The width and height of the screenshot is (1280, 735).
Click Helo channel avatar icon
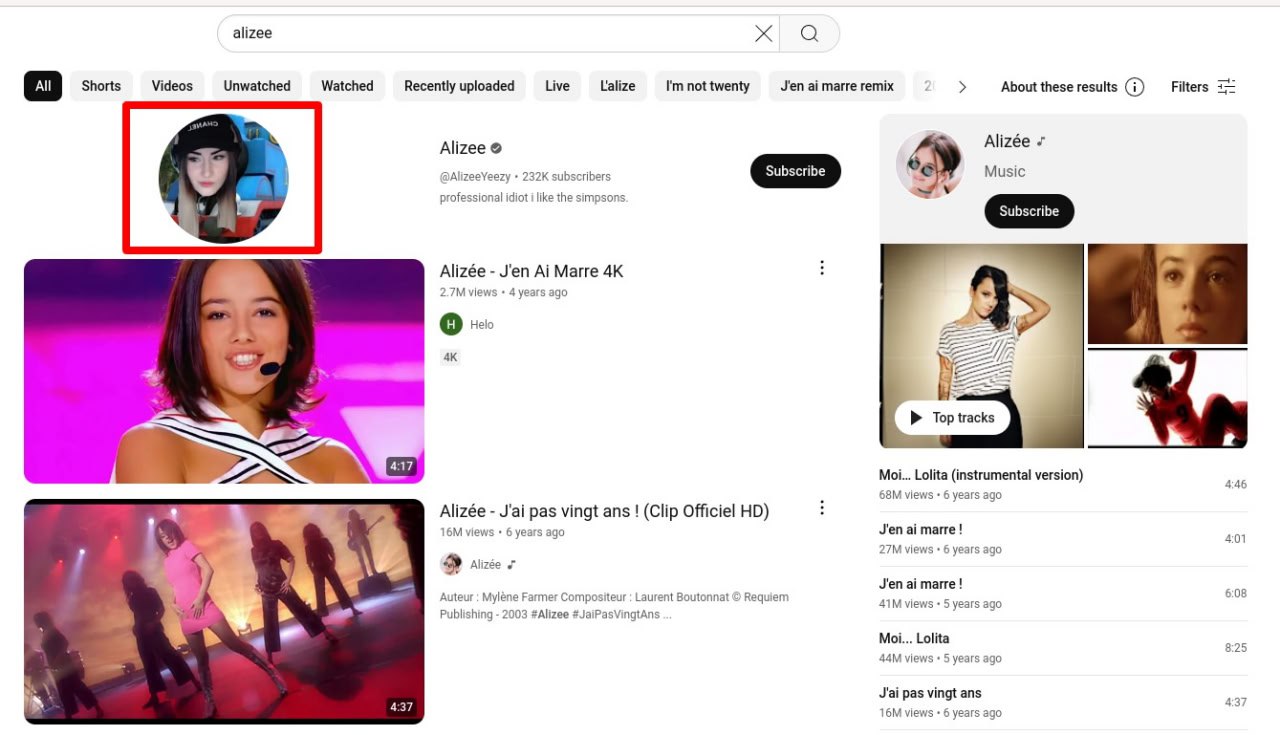point(451,324)
